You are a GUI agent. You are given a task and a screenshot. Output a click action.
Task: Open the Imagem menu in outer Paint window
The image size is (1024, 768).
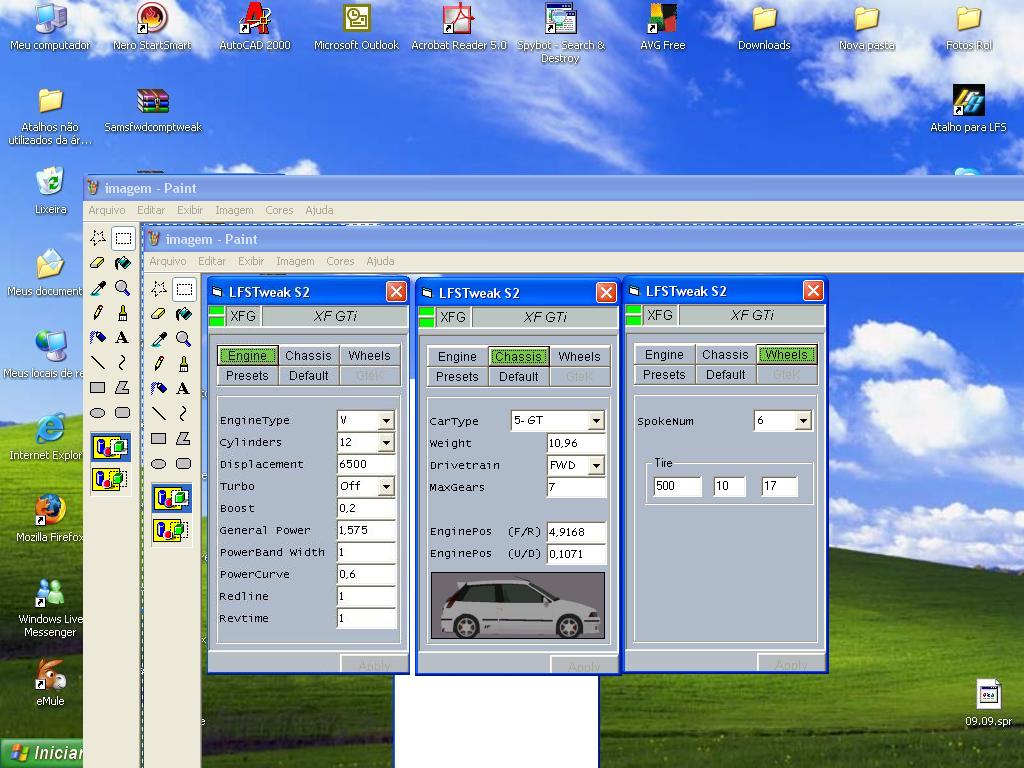(234, 210)
